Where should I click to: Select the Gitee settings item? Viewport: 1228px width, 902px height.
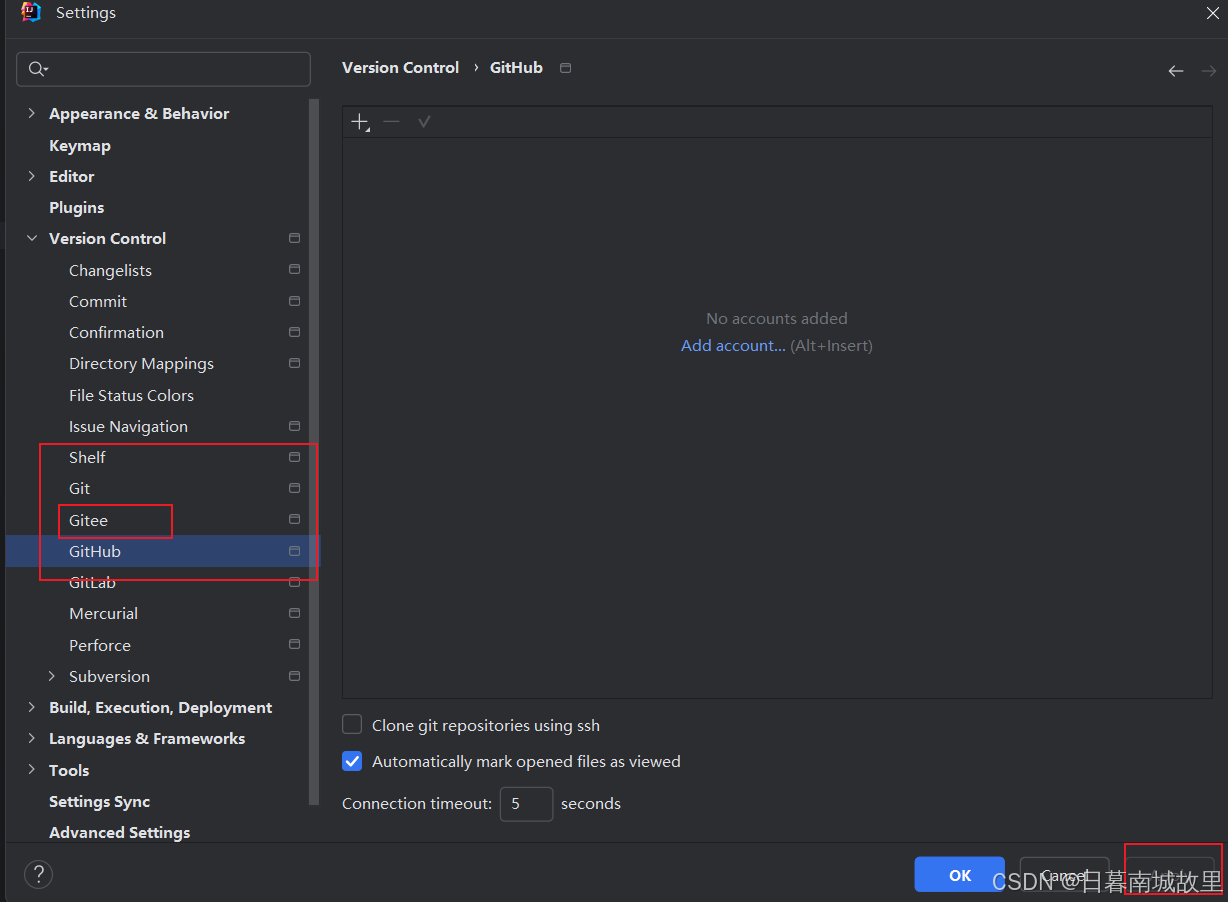coord(88,520)
